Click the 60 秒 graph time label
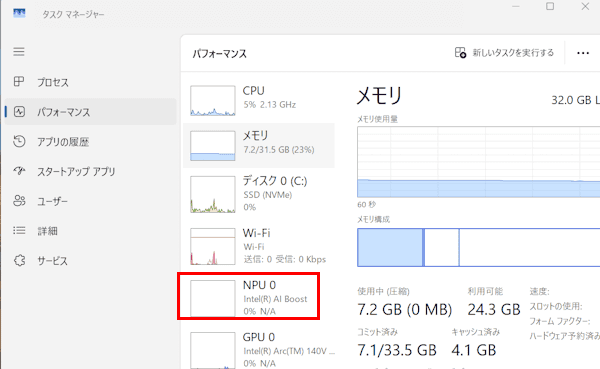Image resolution: width=600 pixels, height=369 pixels. pyautogui.click(x=367, y=205)
